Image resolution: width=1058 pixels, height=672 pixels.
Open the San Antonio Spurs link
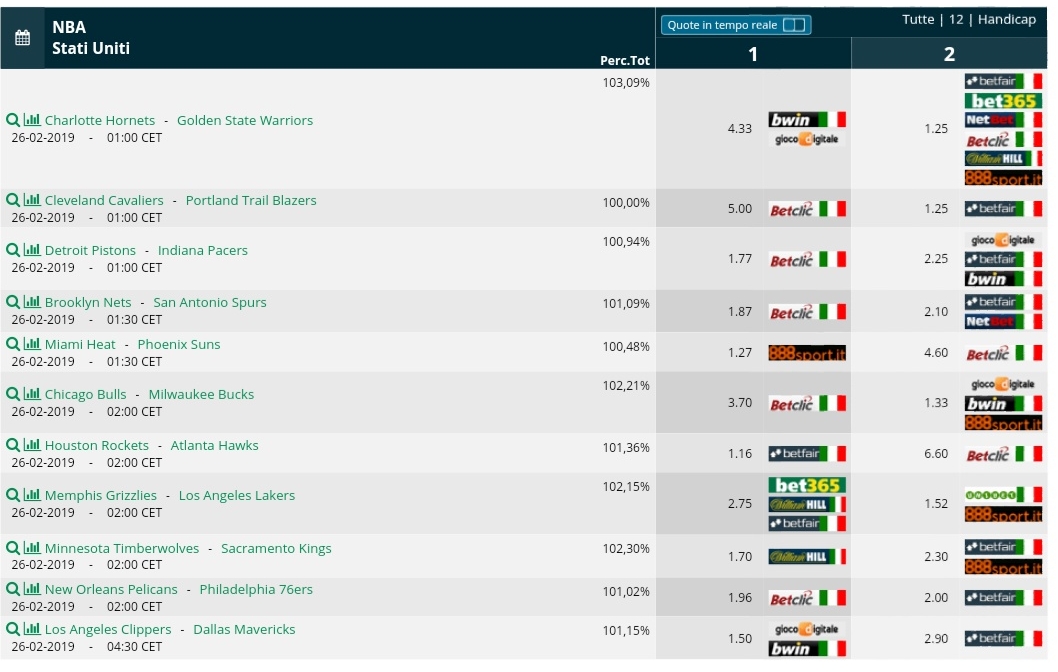click(x=210, y=302)
